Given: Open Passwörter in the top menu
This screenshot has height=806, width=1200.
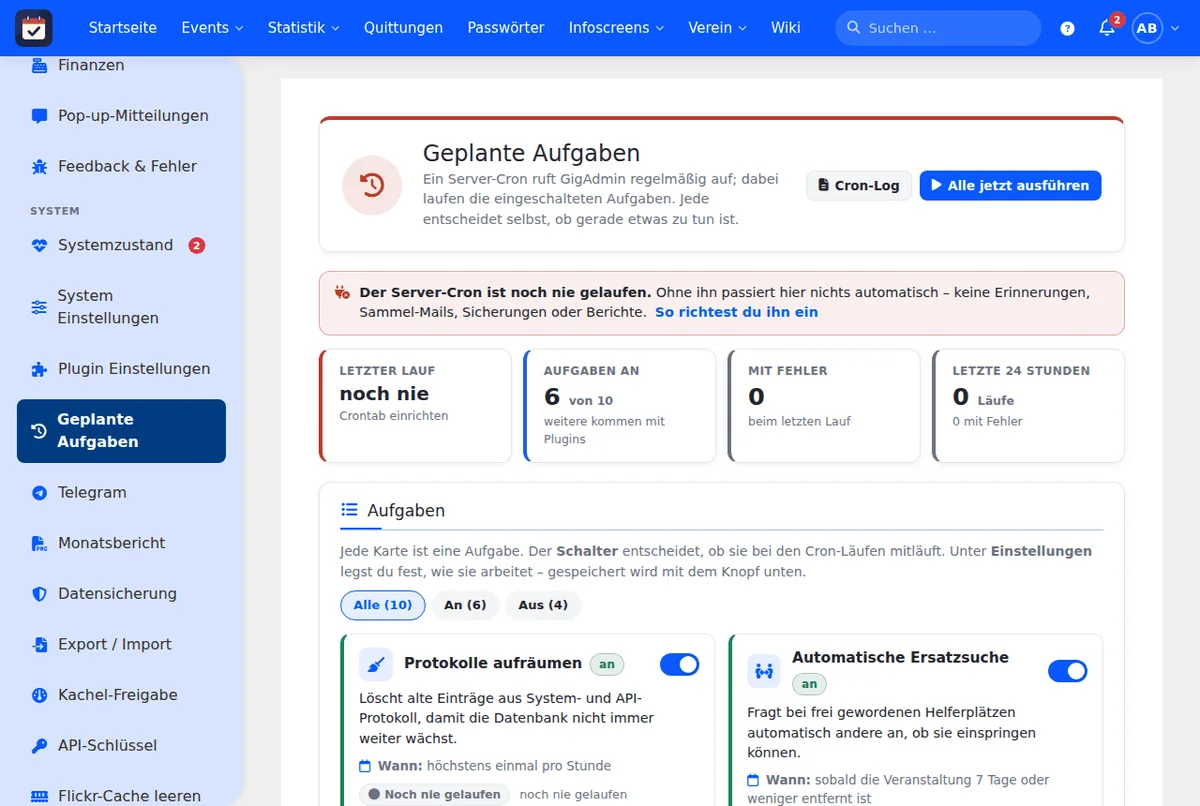Looking at the screenshot, I should pyautogui.click(x=506, y=28).
